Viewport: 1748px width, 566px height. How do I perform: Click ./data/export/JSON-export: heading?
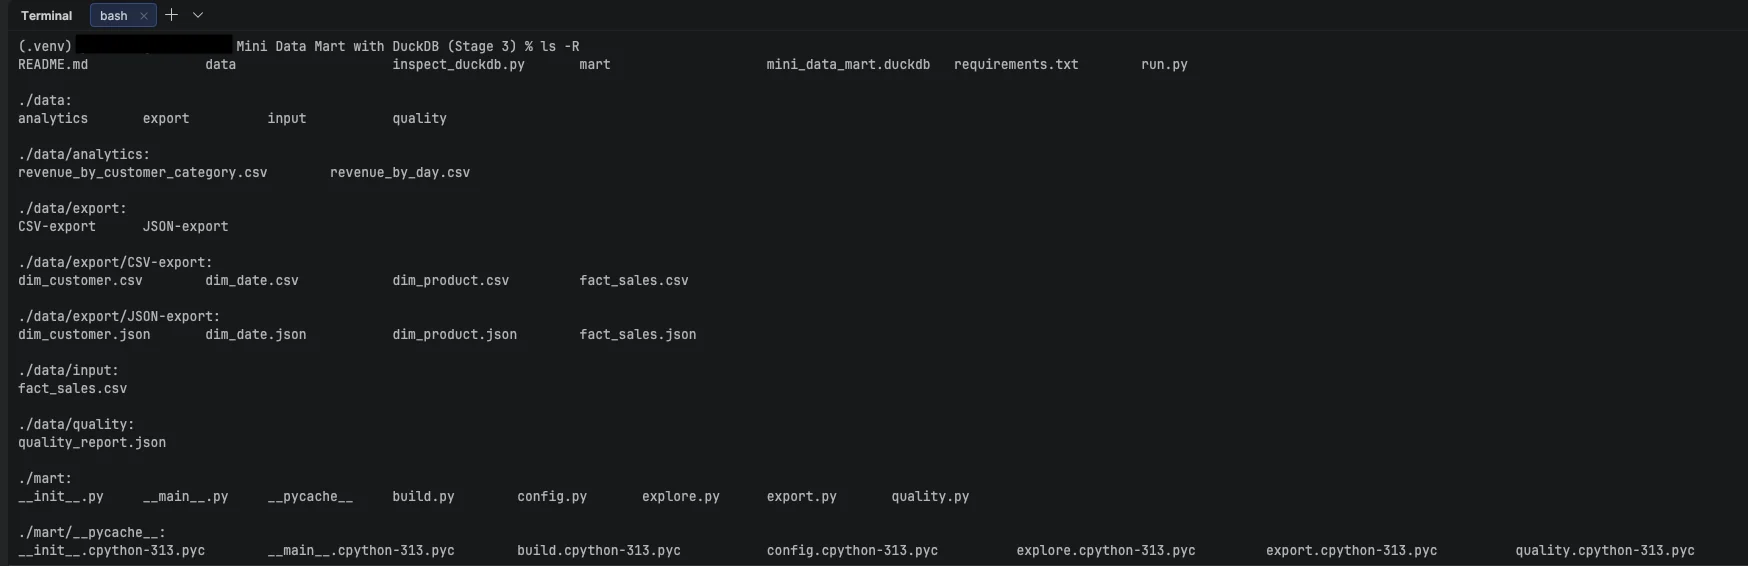point(119,317)
